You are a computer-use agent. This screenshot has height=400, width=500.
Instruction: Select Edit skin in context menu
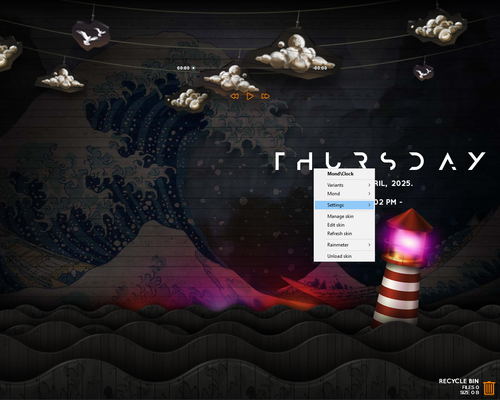click(344, 225)
